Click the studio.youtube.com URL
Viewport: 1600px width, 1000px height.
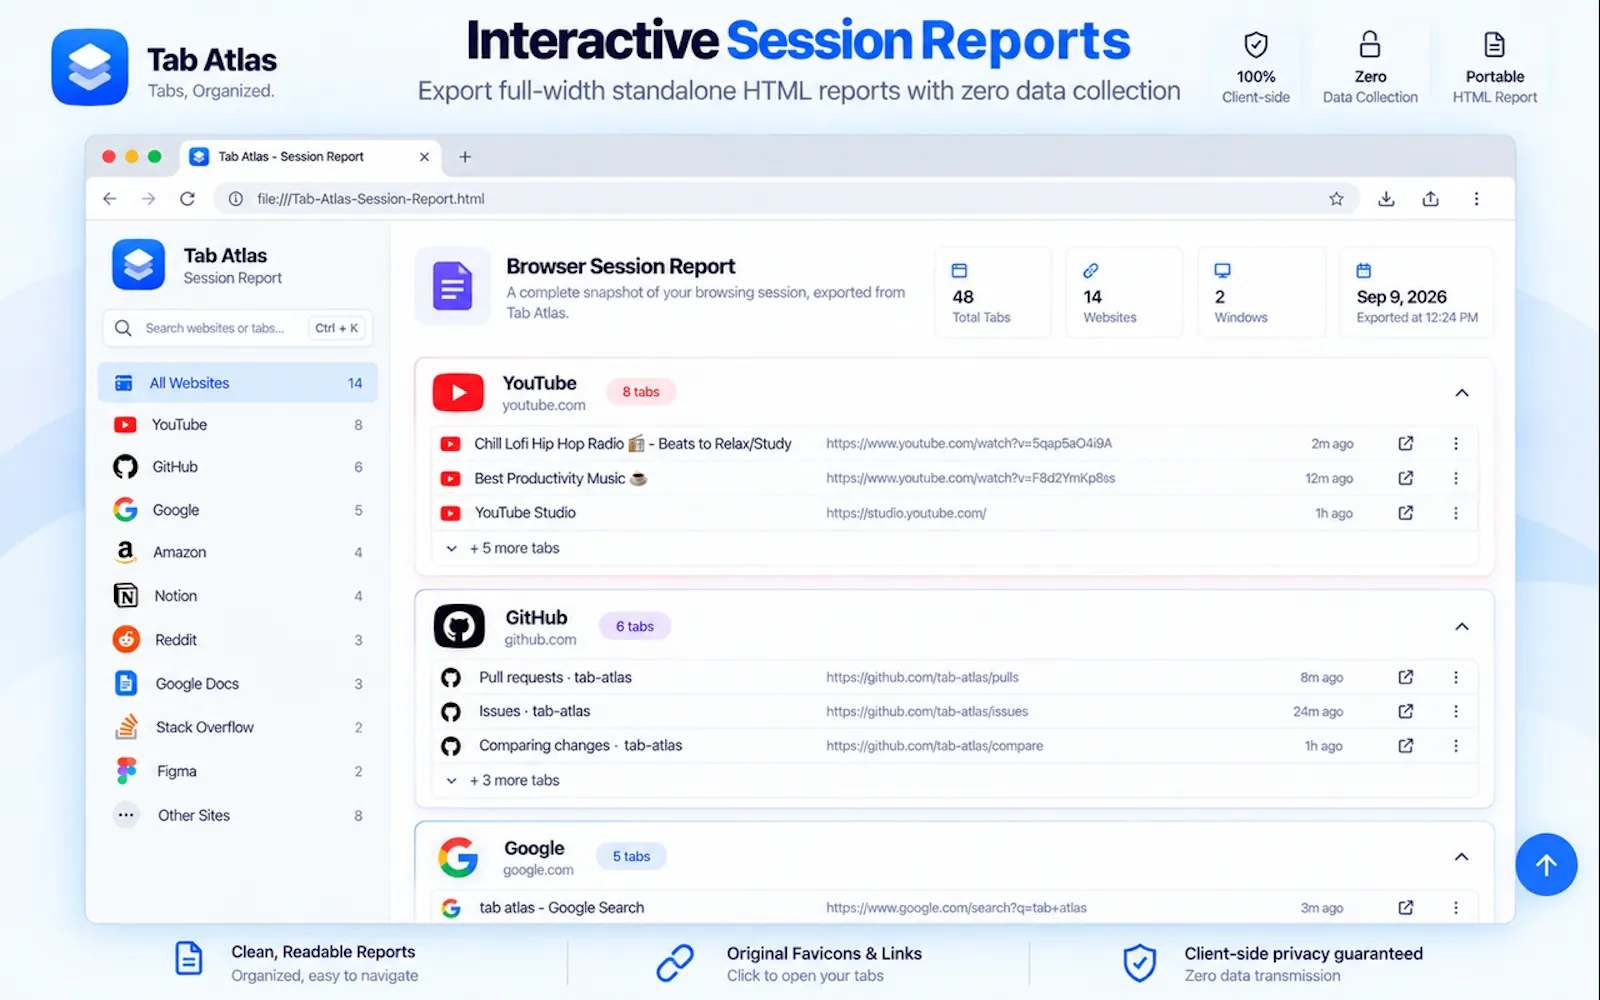click(x=906, y=513)
